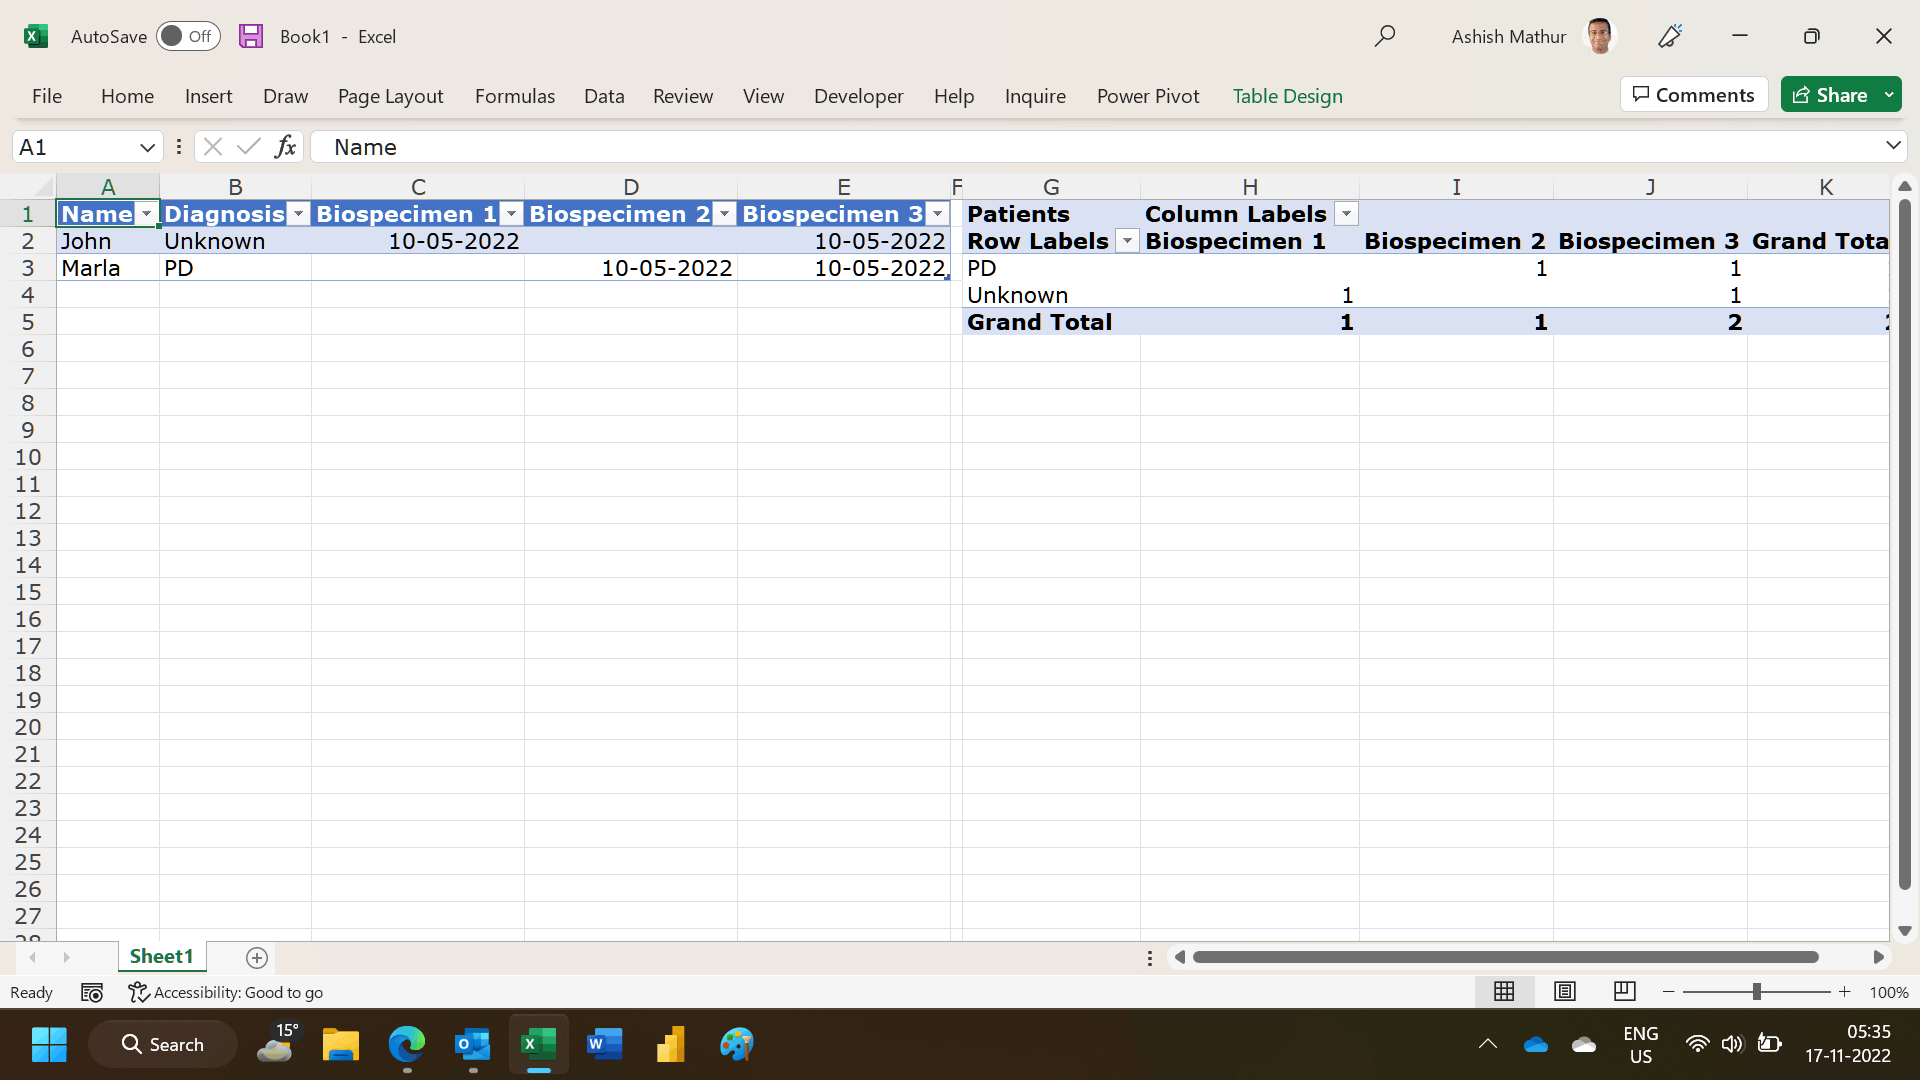Click the Select All corner triangle
The width and height of the screenshot is (1920, 1080).
(x=42, y=187)
